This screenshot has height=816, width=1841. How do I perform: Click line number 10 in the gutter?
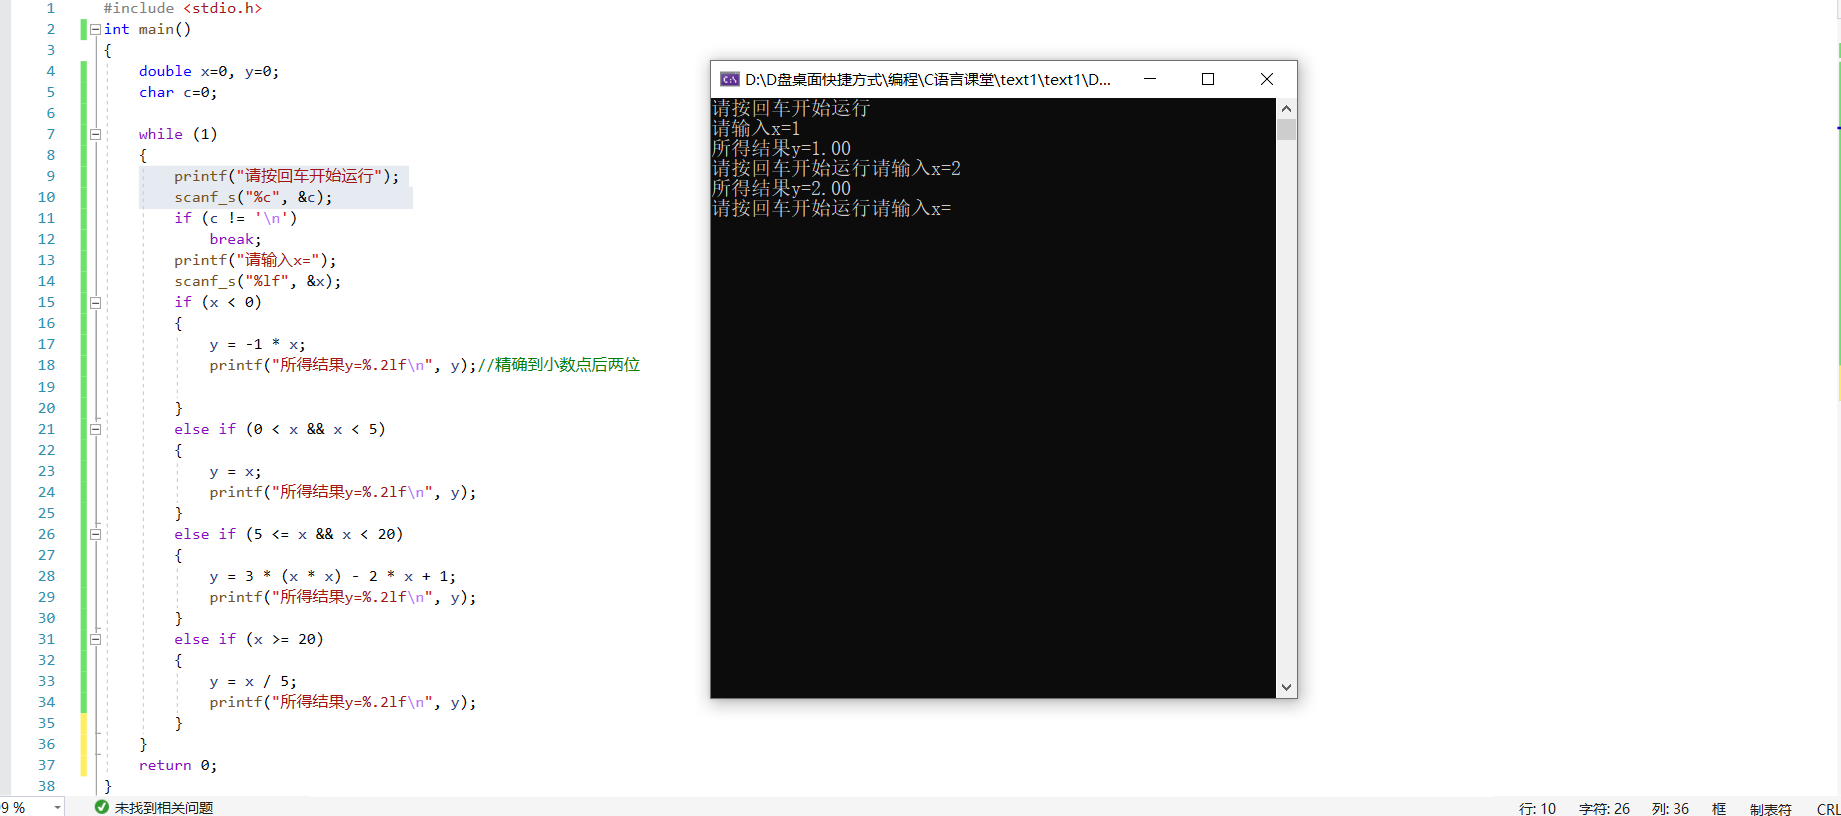[46, 197]
